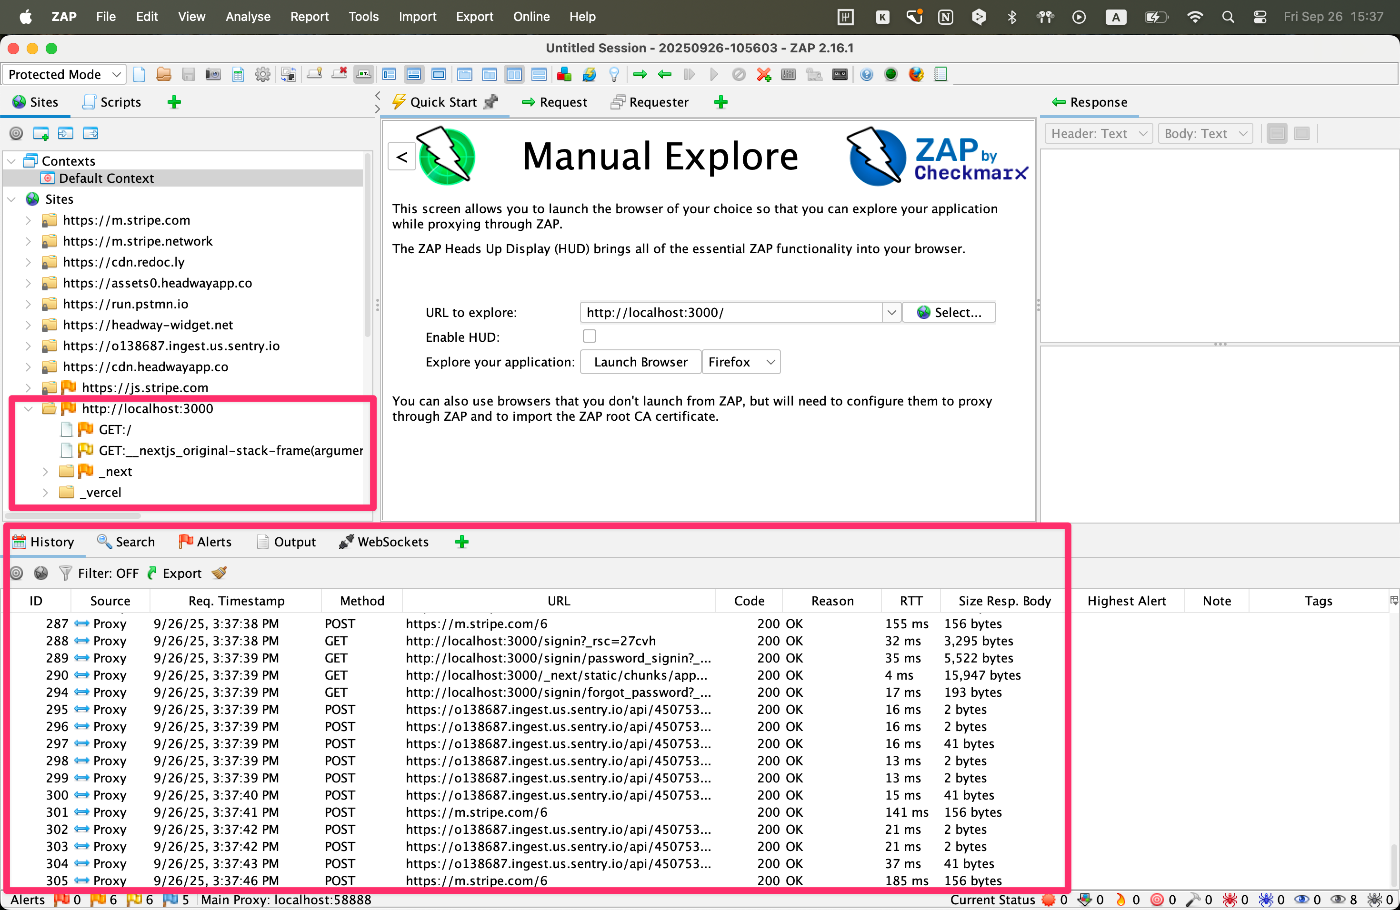This screenshot has height=910, width=1400.
Task: Collapse the http://localhost:3000 tree node
Action: [x=28, y=408]
